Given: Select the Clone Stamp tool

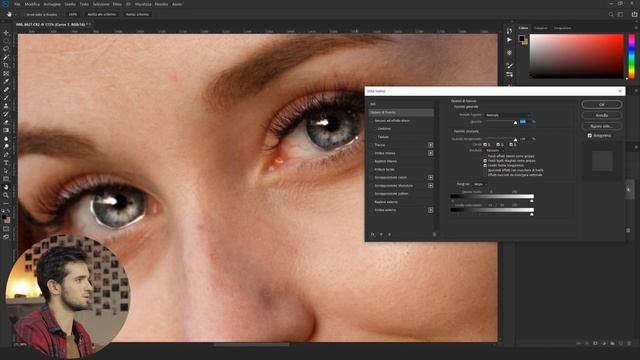Looking at the screenshot, I should (6, 106).
